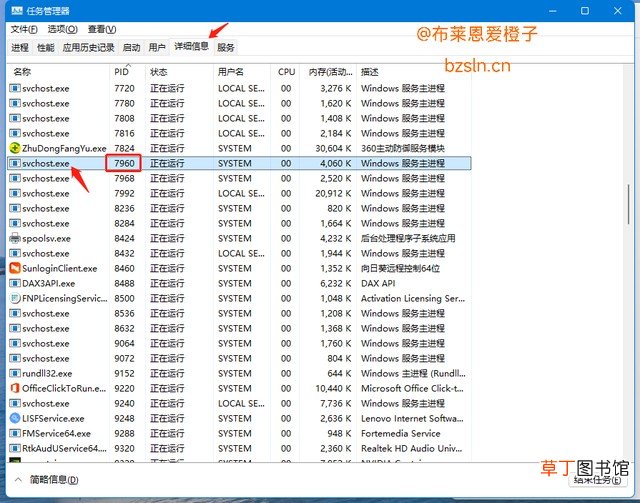
Task: Click the spoolsv.exe printer icon
Action: click(15, 238)
